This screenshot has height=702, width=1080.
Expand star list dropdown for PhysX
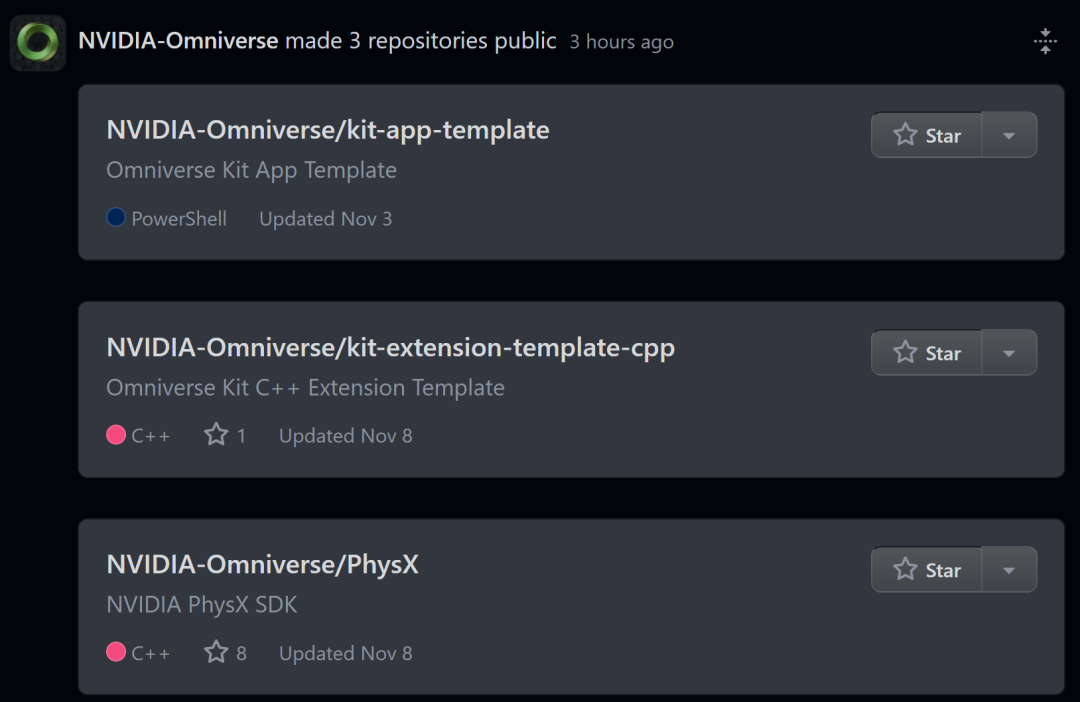1009,570
